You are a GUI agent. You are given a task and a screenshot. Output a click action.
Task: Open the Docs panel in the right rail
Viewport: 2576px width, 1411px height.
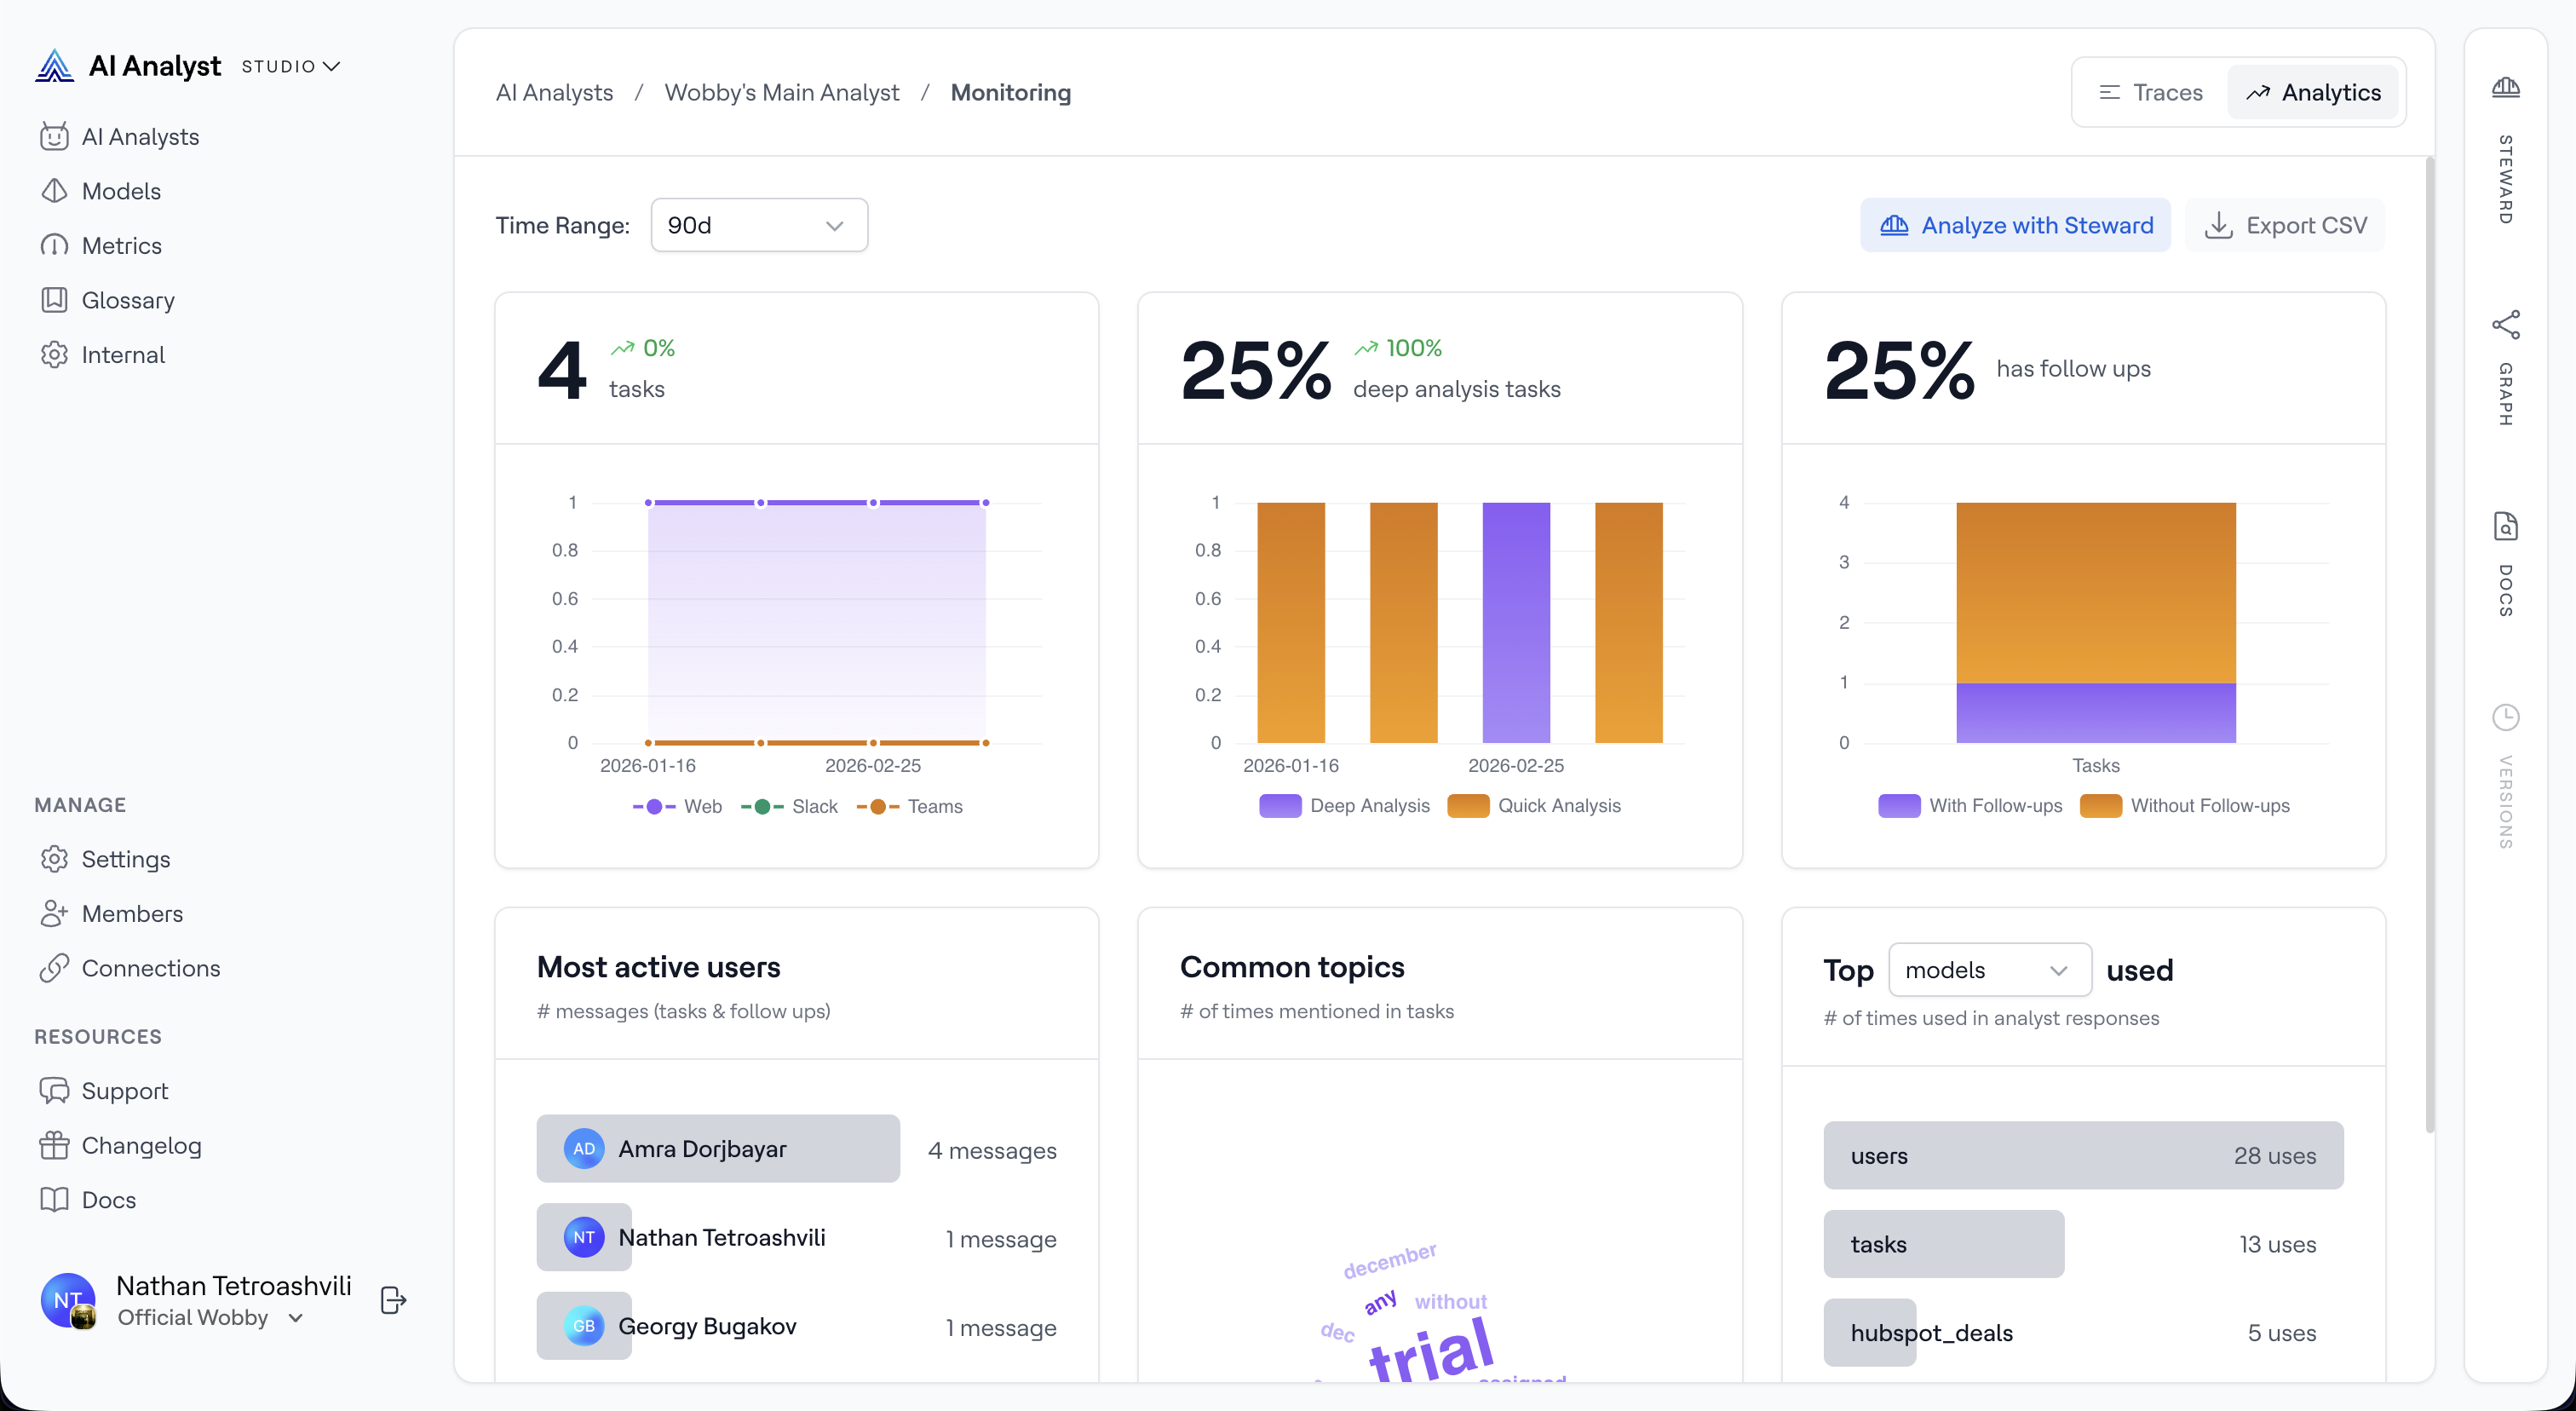tap(2505, 526)
